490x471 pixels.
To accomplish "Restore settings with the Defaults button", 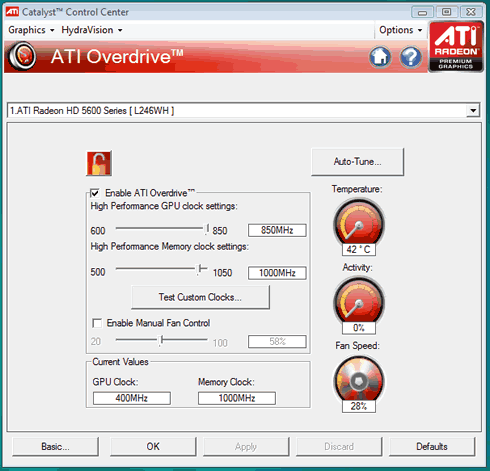I will click(x=432, y=446).
